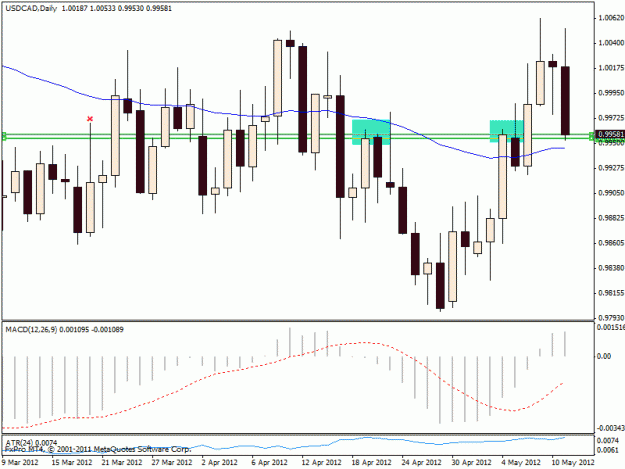Click the USDCAD,Daily chart title
The image size is (625, 469).
point(31,8)
